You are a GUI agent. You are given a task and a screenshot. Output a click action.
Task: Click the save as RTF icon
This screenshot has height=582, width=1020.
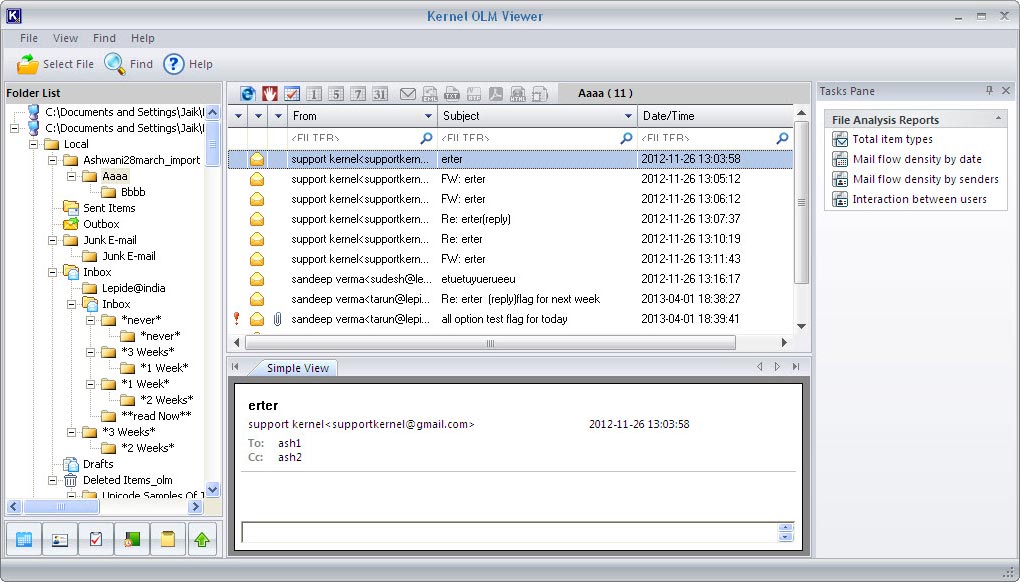click(474, 94)
